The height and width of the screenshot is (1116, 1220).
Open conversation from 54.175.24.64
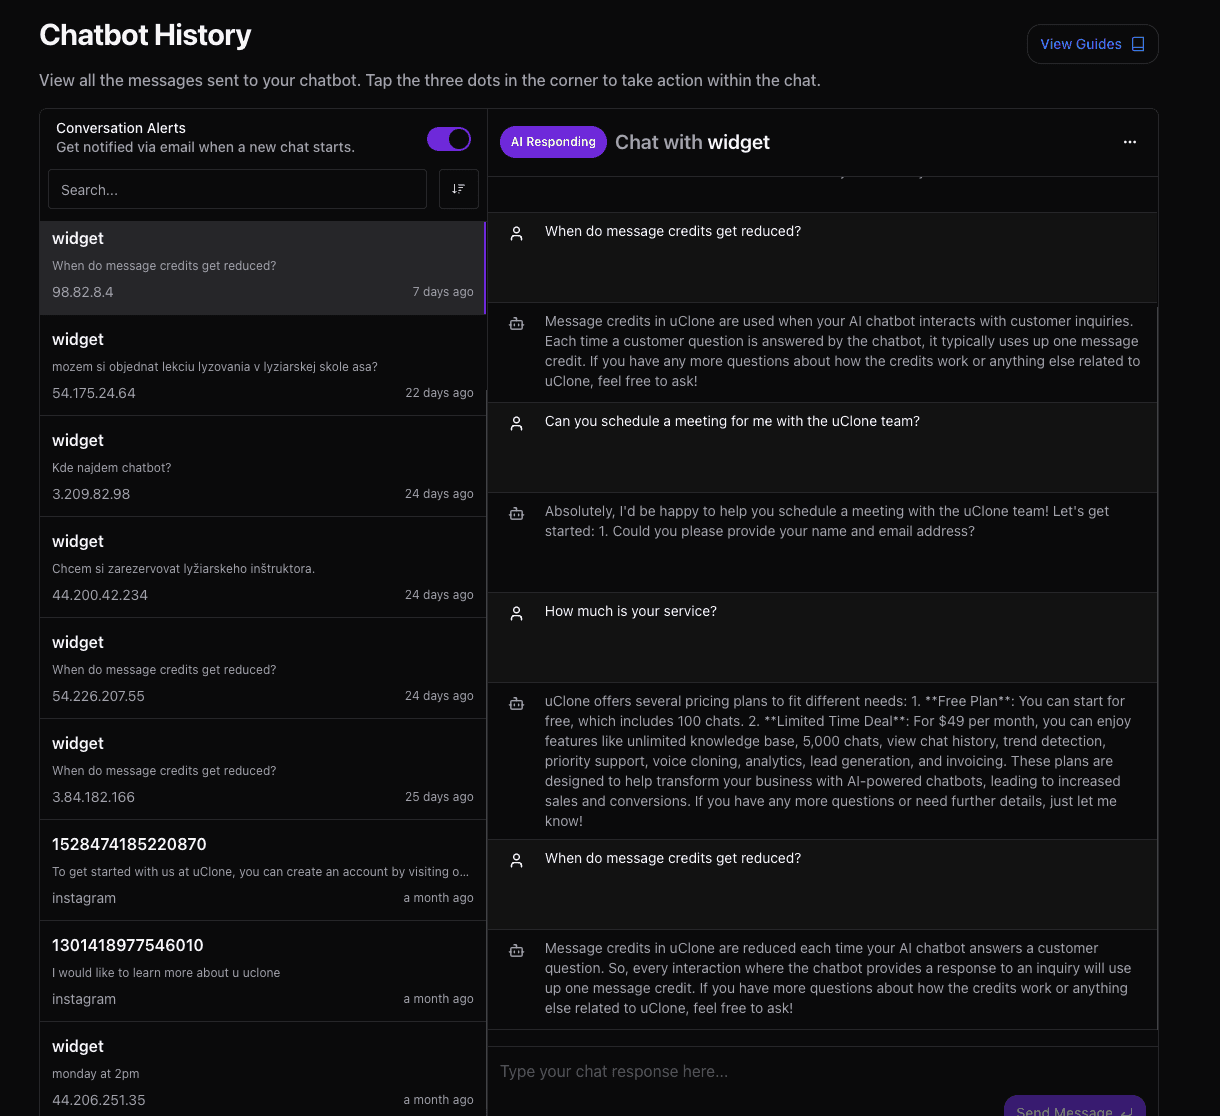coord(263,365)
